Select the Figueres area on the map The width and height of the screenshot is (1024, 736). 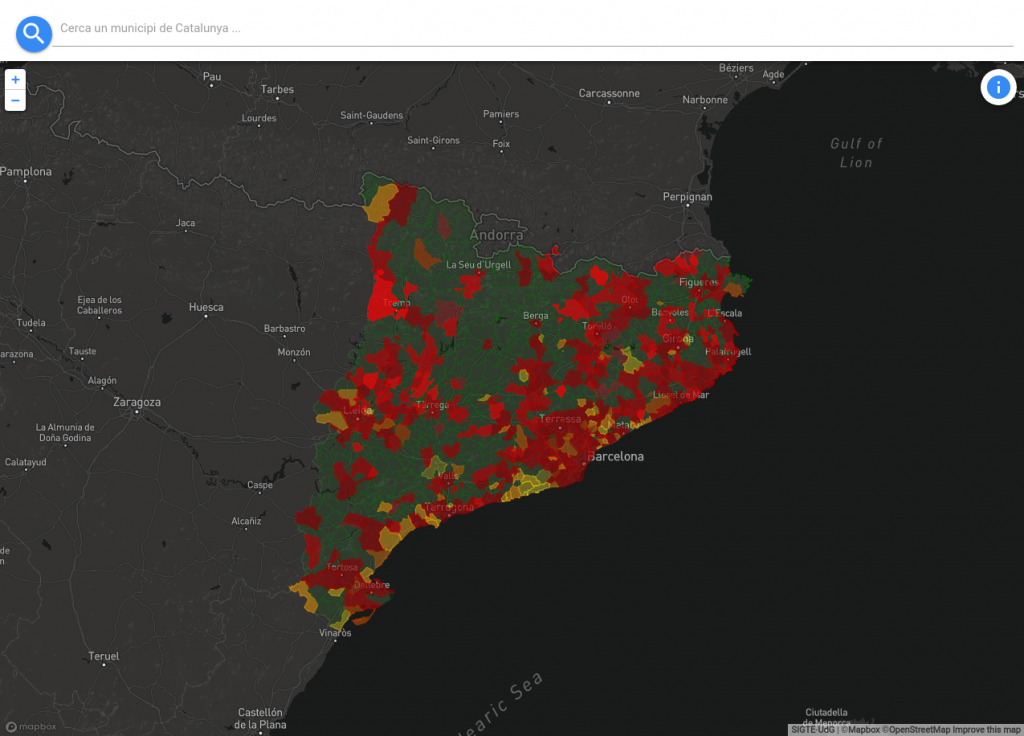(x=699, y=282)
